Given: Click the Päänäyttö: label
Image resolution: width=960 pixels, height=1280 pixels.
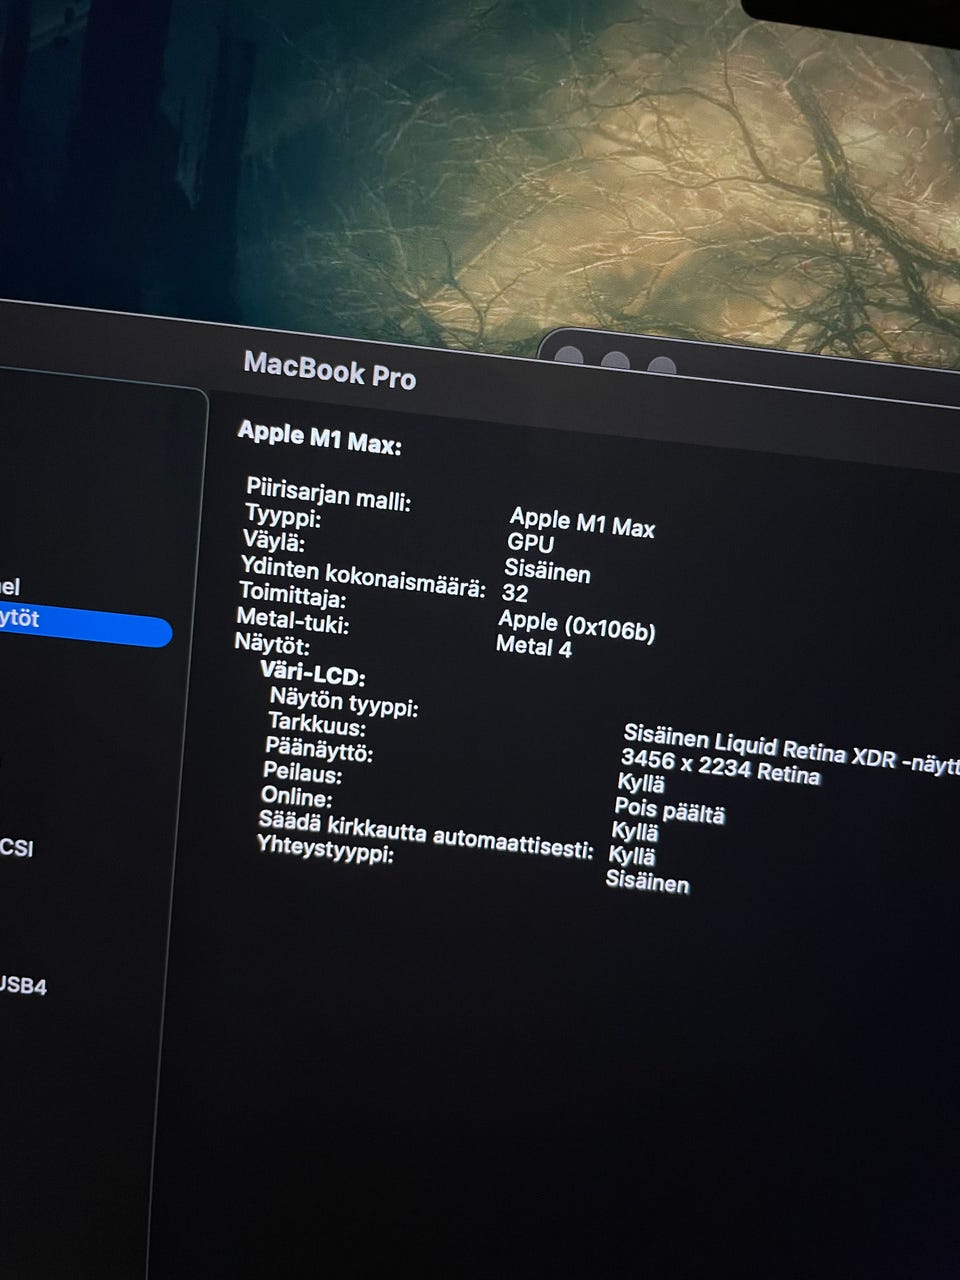Looking at the screenshot, I should 318,748.
